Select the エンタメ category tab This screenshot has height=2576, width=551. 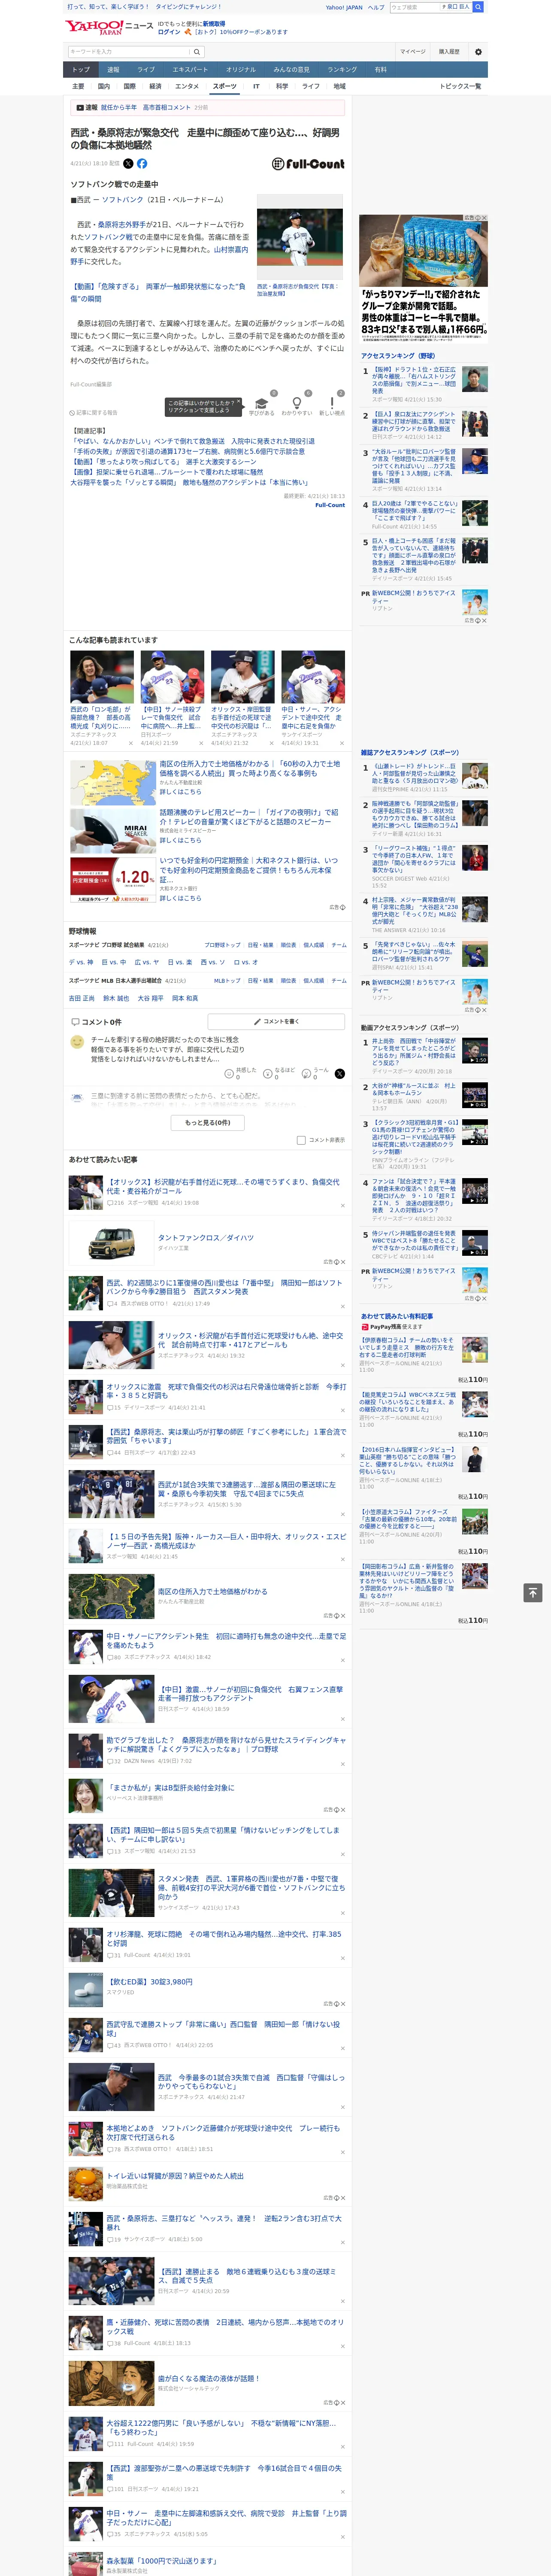coord(187,87)
